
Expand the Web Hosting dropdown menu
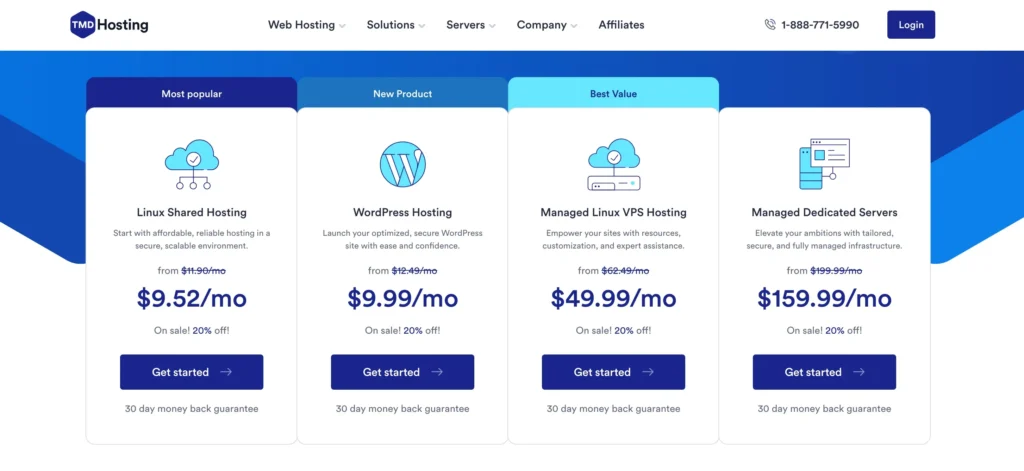click(306, 25)
